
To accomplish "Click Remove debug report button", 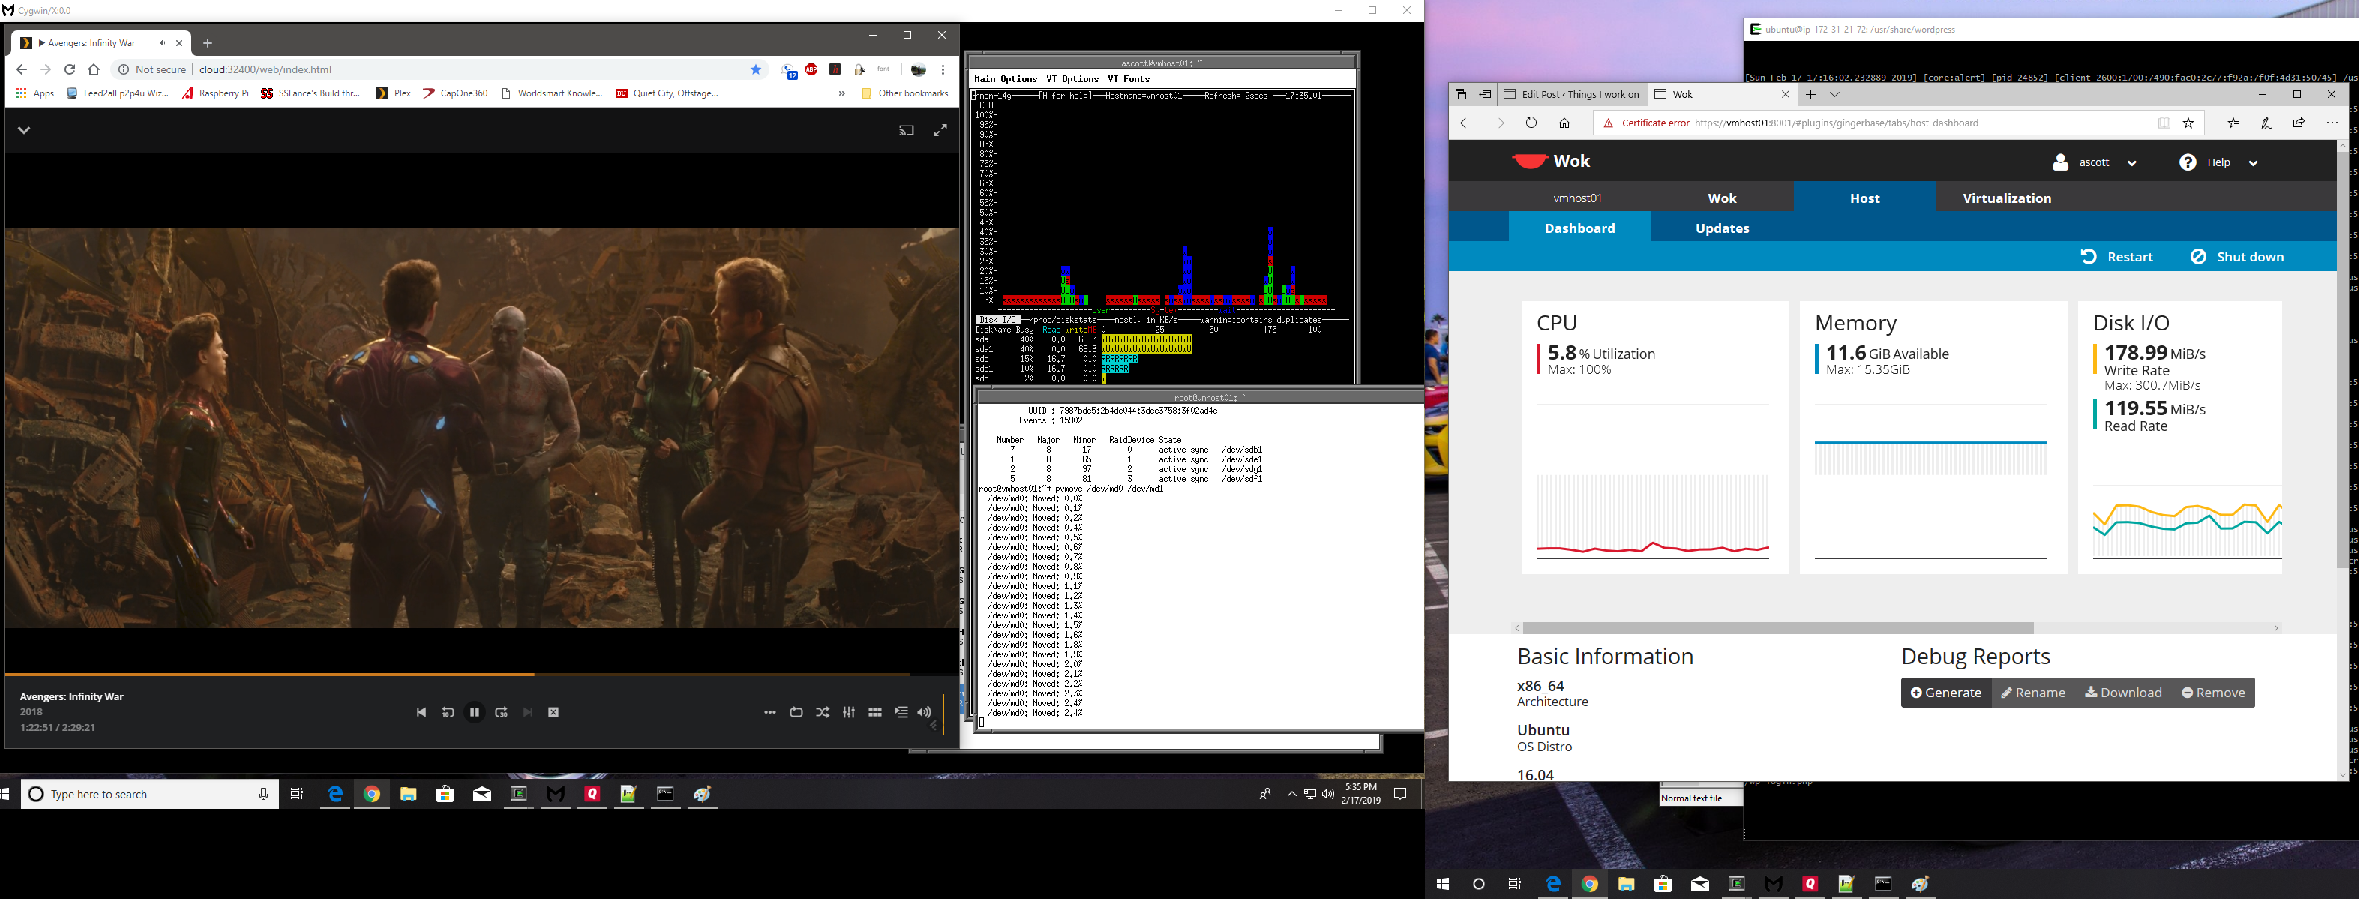I will coord(2213,692).
